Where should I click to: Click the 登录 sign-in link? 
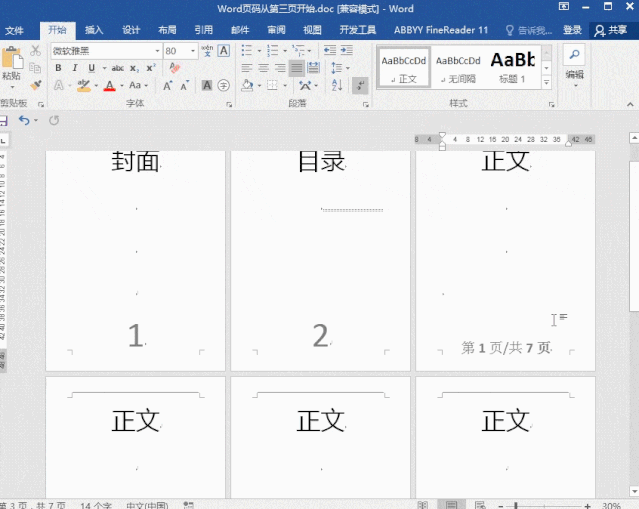572,30
